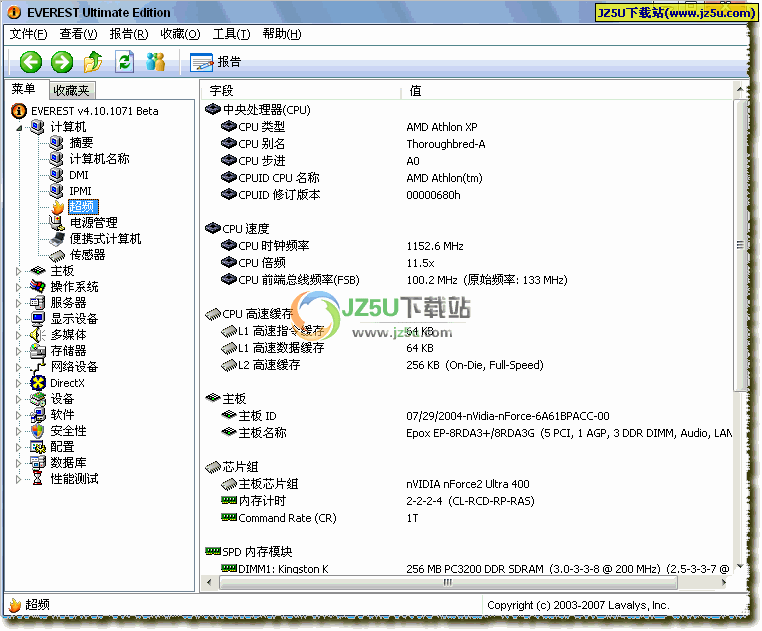
Task: Click the 配置 configuration icon
Action: click(38, 447)
